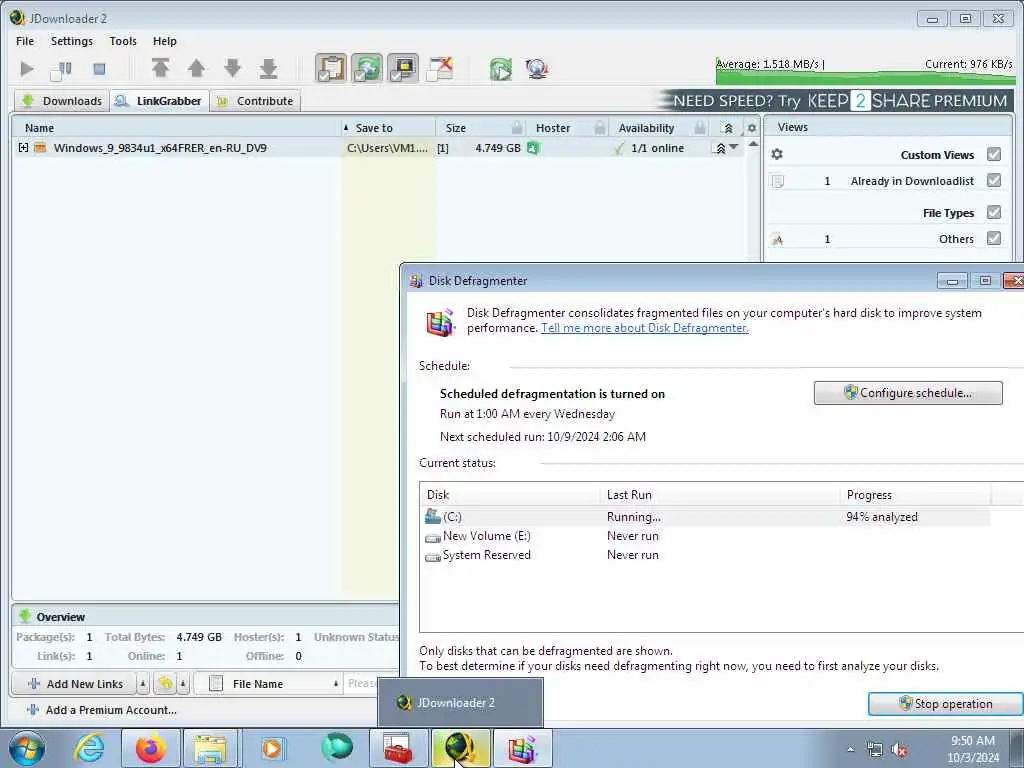Open dropdown arrow beside yellow clear icon
This screenshot has width=1024, height=768.
[x=184, y=684]
